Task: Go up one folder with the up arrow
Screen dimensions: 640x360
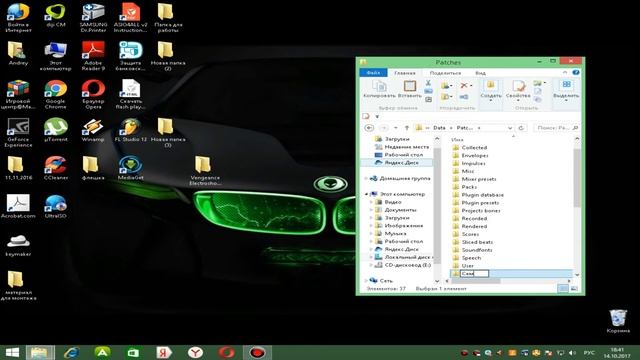Action: pos(407,128)
